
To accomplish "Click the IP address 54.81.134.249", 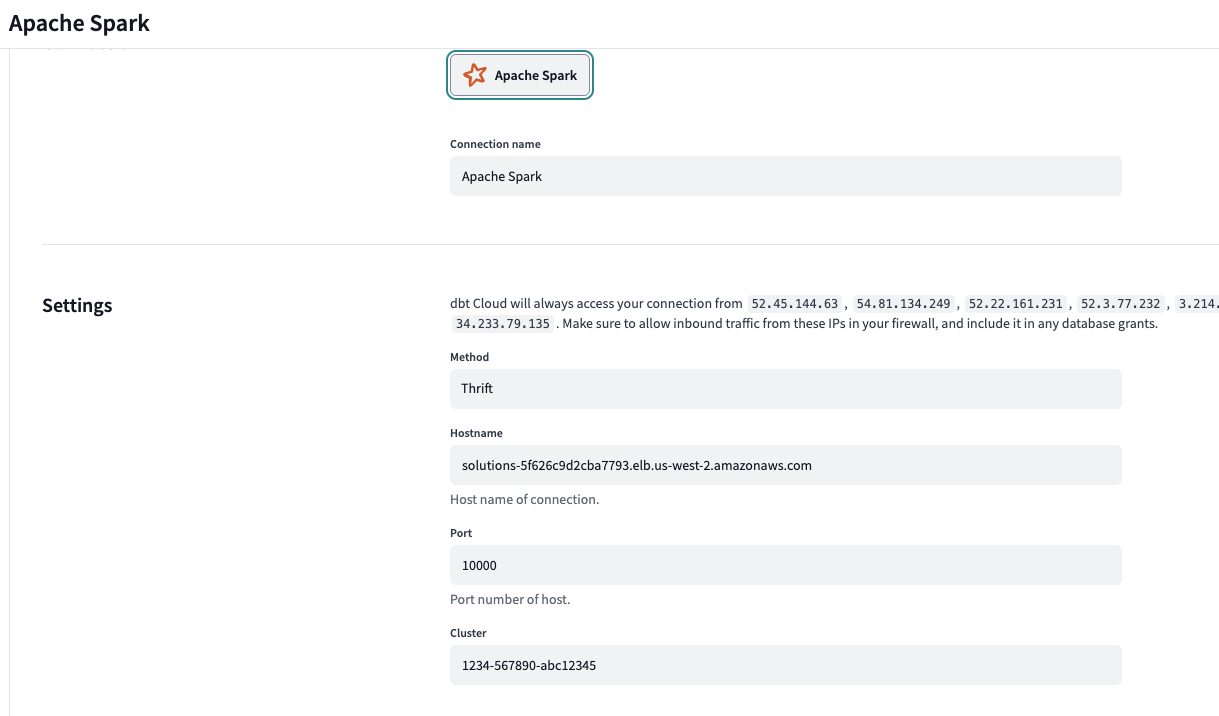I will coord(904,304).
